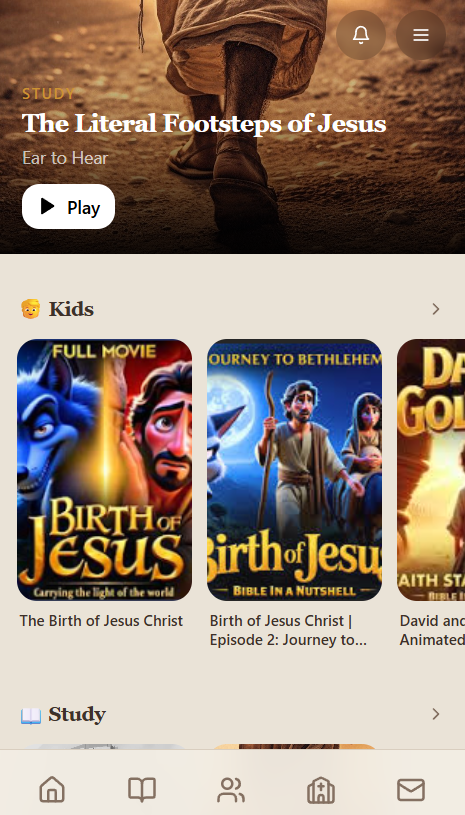Click the Kids section heading

71,309
